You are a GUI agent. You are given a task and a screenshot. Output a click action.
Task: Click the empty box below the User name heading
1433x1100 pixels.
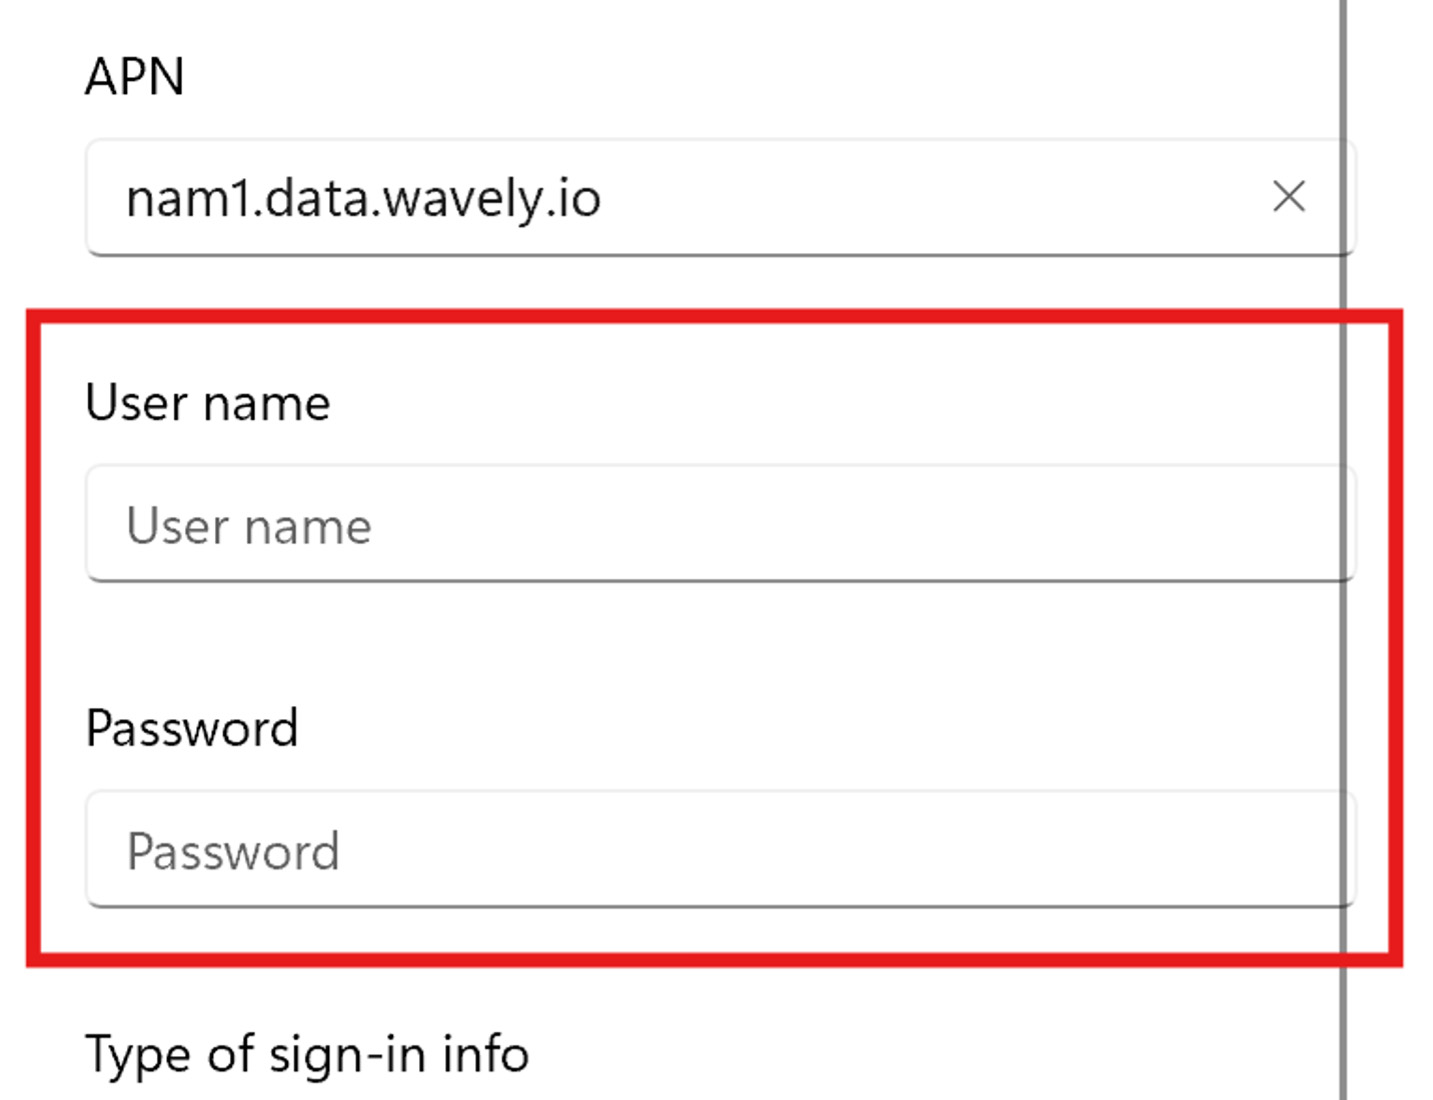[x=720, y=523]
